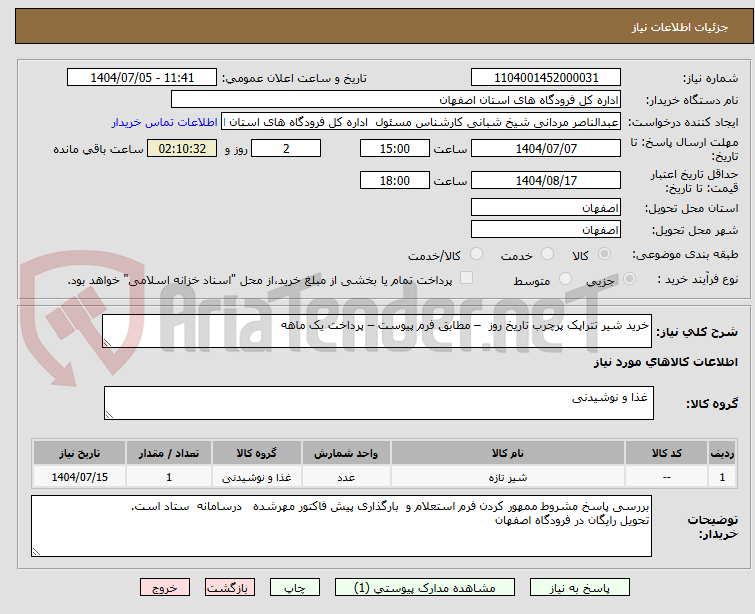Click the خروج exit button
Viewport: 755px width, 614px height.
(x=165, y=588)
